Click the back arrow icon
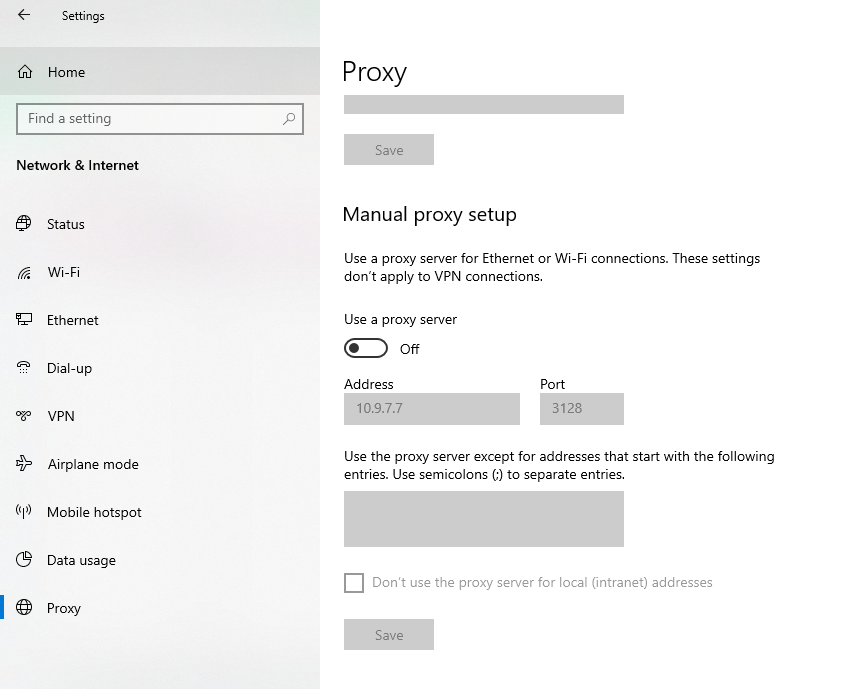Viewport: 846px width, 689px height. [x=24, y=15]
